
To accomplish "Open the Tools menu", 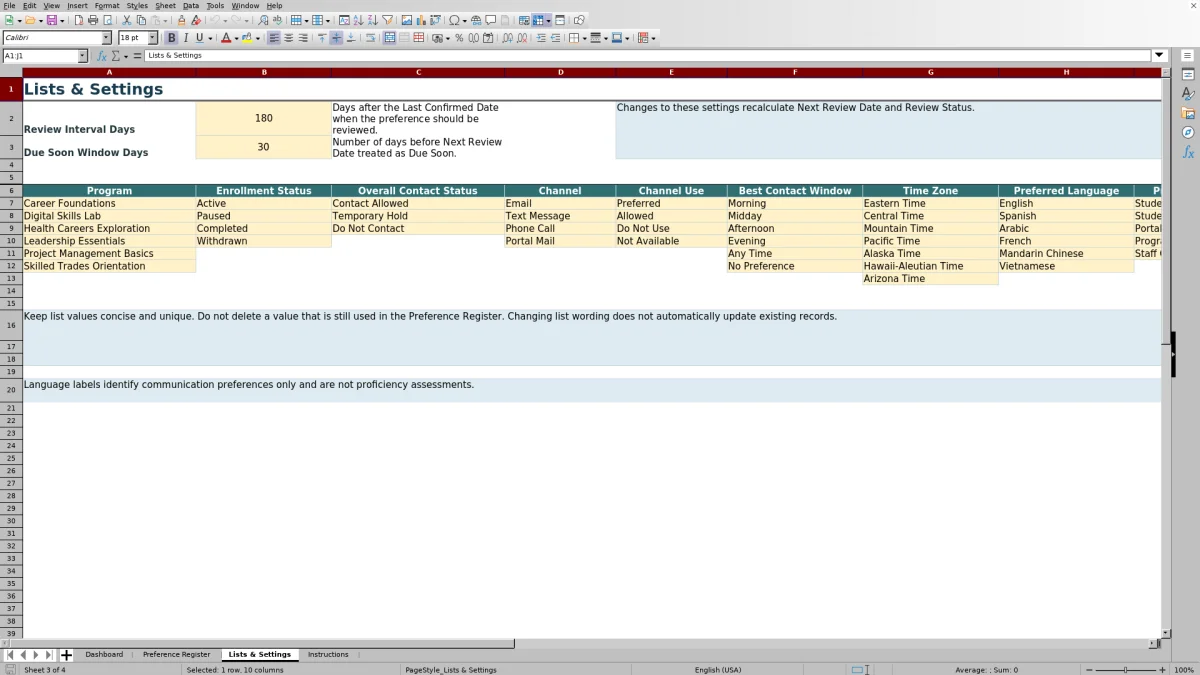I will [x=215, y=6].
